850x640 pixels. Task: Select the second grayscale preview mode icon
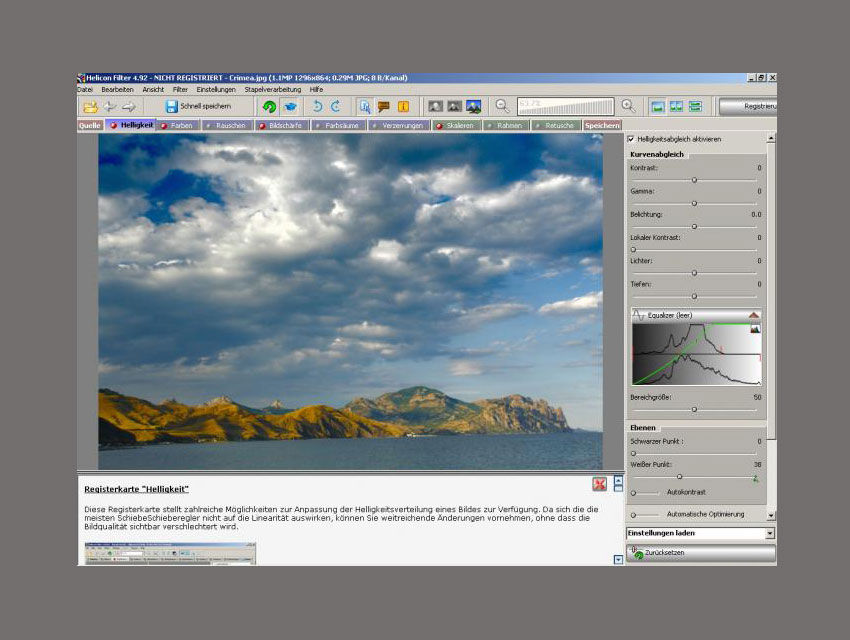[454, 106]
